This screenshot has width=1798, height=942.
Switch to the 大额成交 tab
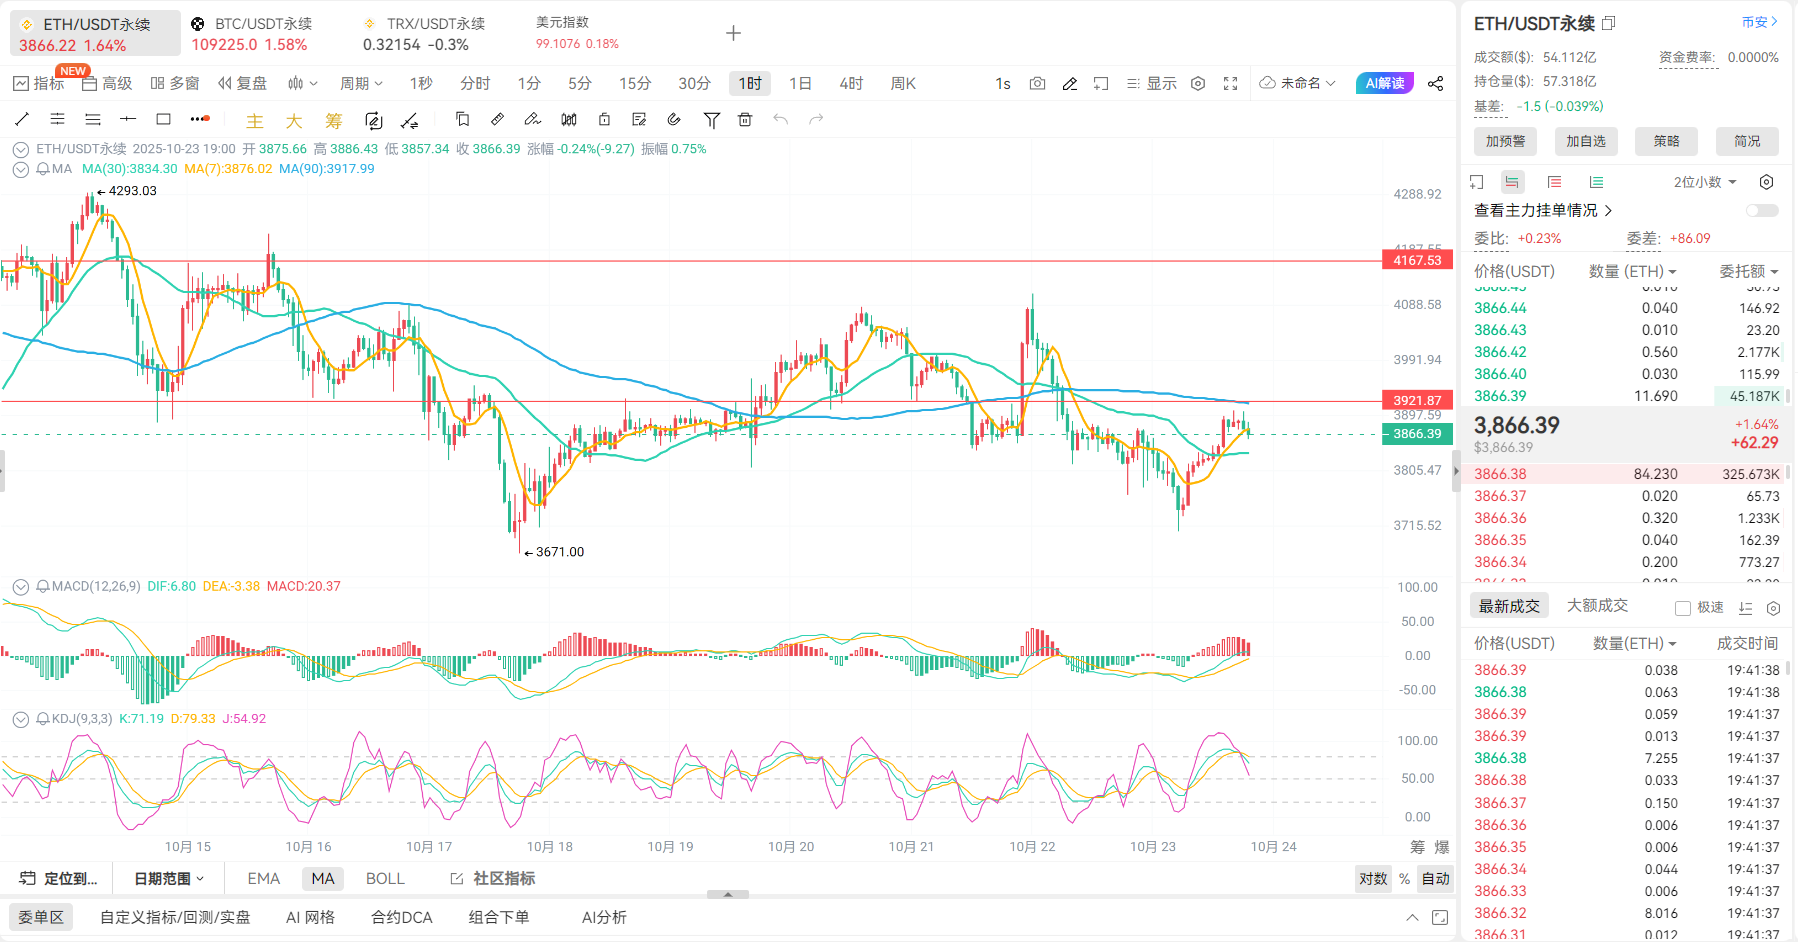pyautogui.click(x=1597, y=606)
